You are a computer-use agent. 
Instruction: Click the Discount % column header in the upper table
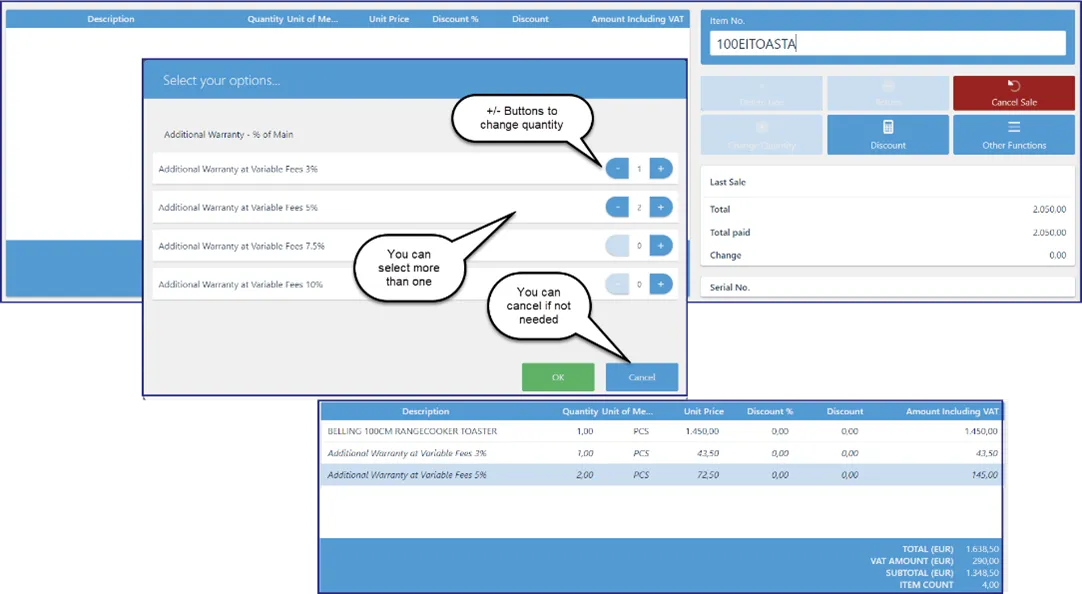coord(455,19)
